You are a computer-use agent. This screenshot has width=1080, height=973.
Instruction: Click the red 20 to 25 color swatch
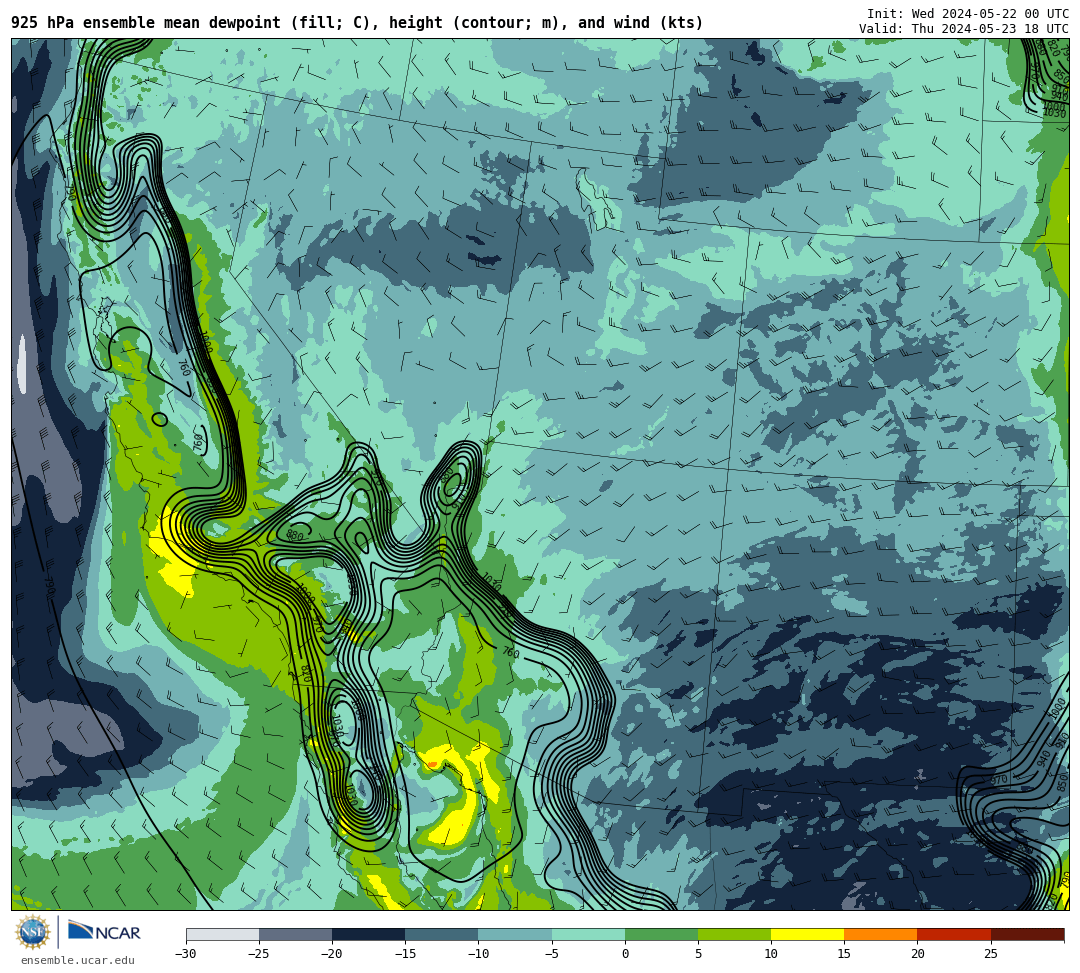[954, 934]
